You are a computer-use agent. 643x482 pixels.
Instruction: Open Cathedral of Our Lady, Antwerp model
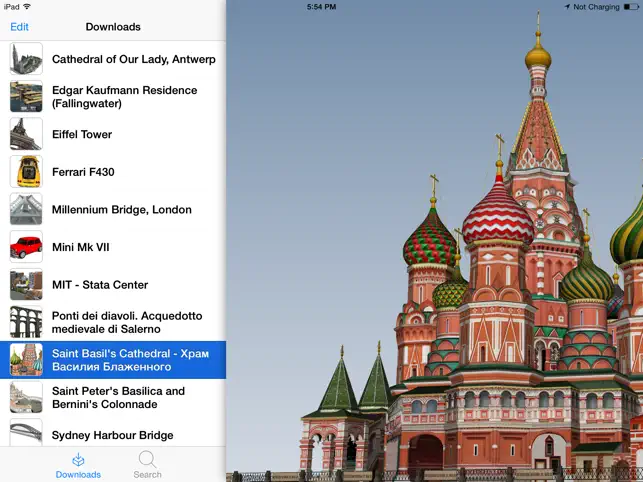coord(113,59)
